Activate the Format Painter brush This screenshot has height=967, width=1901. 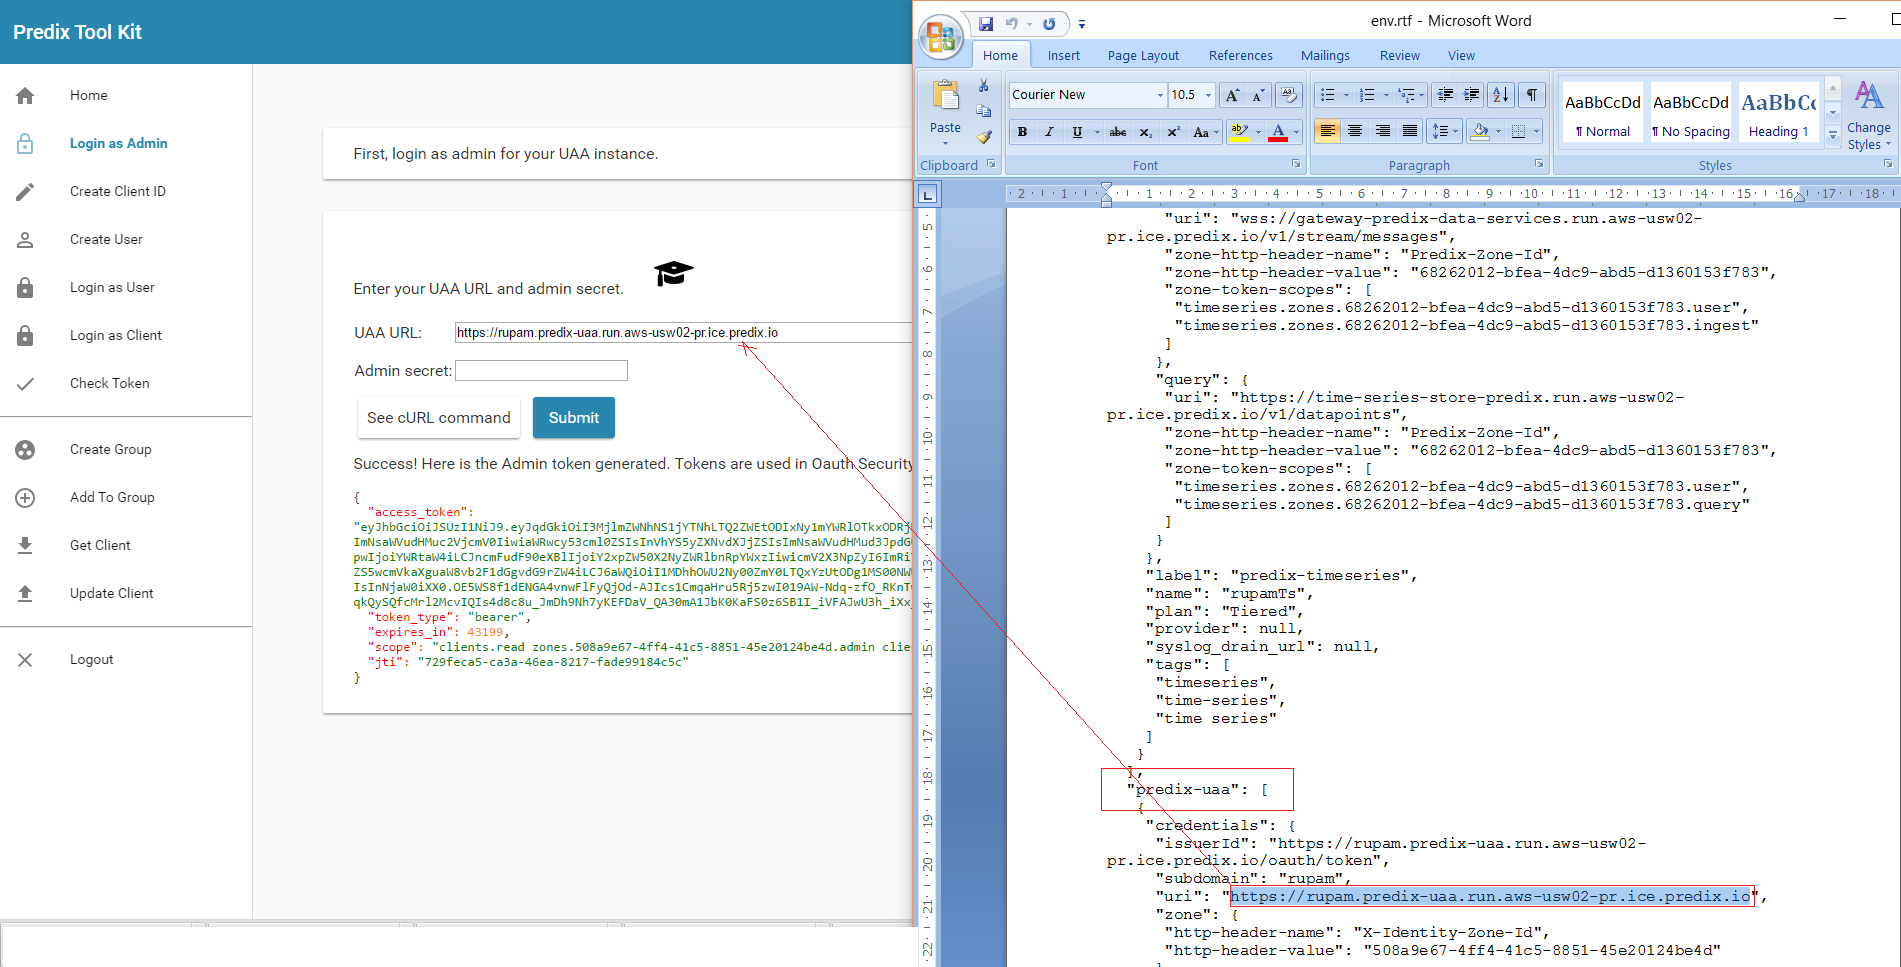pyautogui.click(x=984, y=136)
